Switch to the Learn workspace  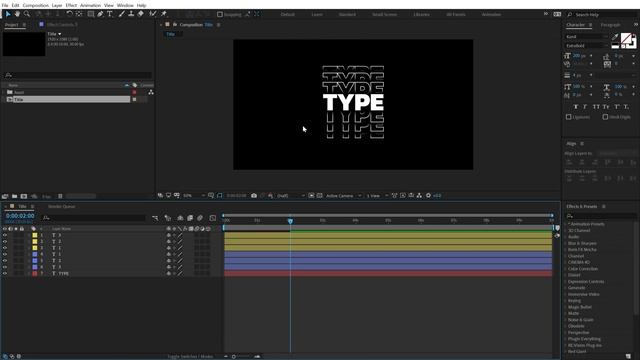(317, 14)
